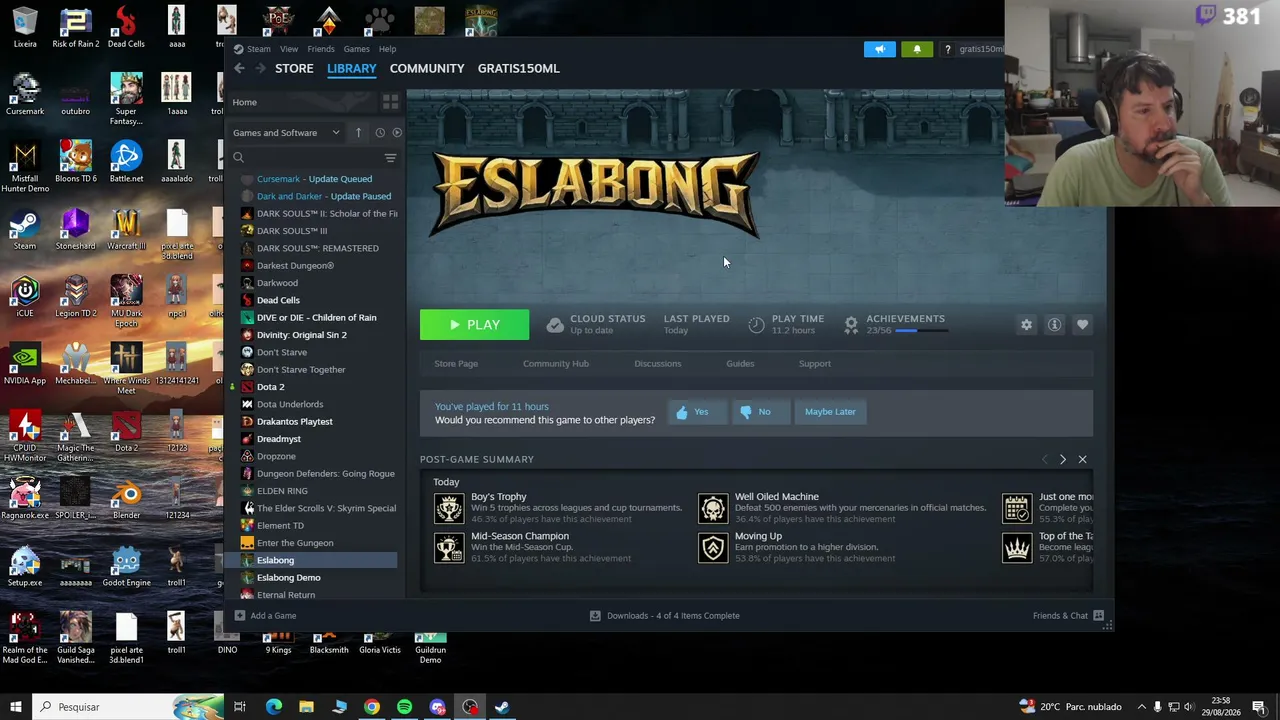Open the Windows Start menu

[x=15, y=707]
